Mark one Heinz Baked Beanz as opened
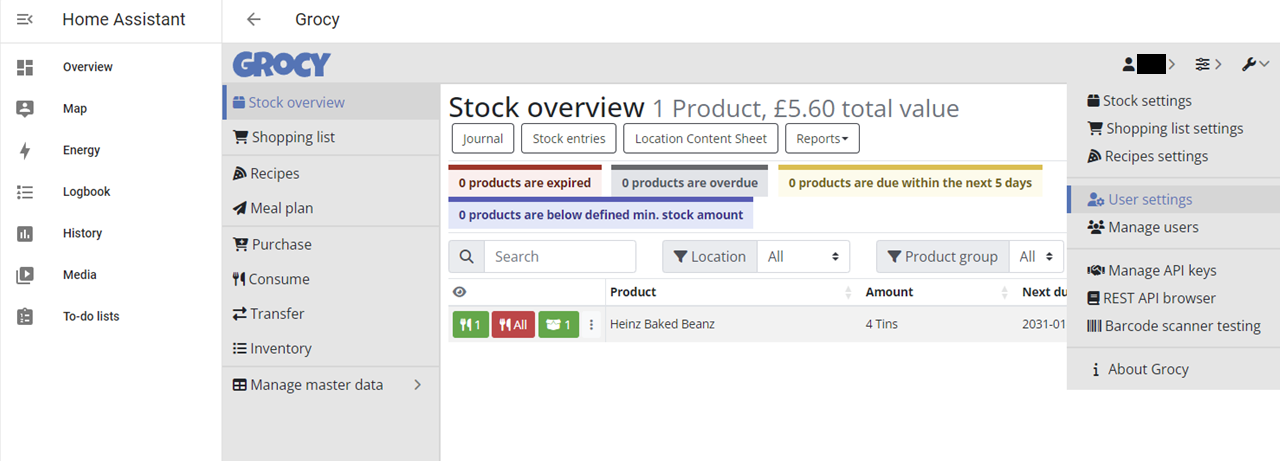The width and height of the screenshot is (1280, 461). (x=559, y=325)
